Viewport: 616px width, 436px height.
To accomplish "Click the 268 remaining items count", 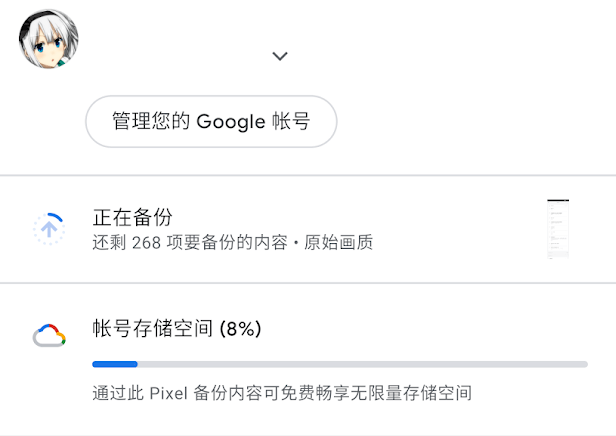I will click(146, 243).
